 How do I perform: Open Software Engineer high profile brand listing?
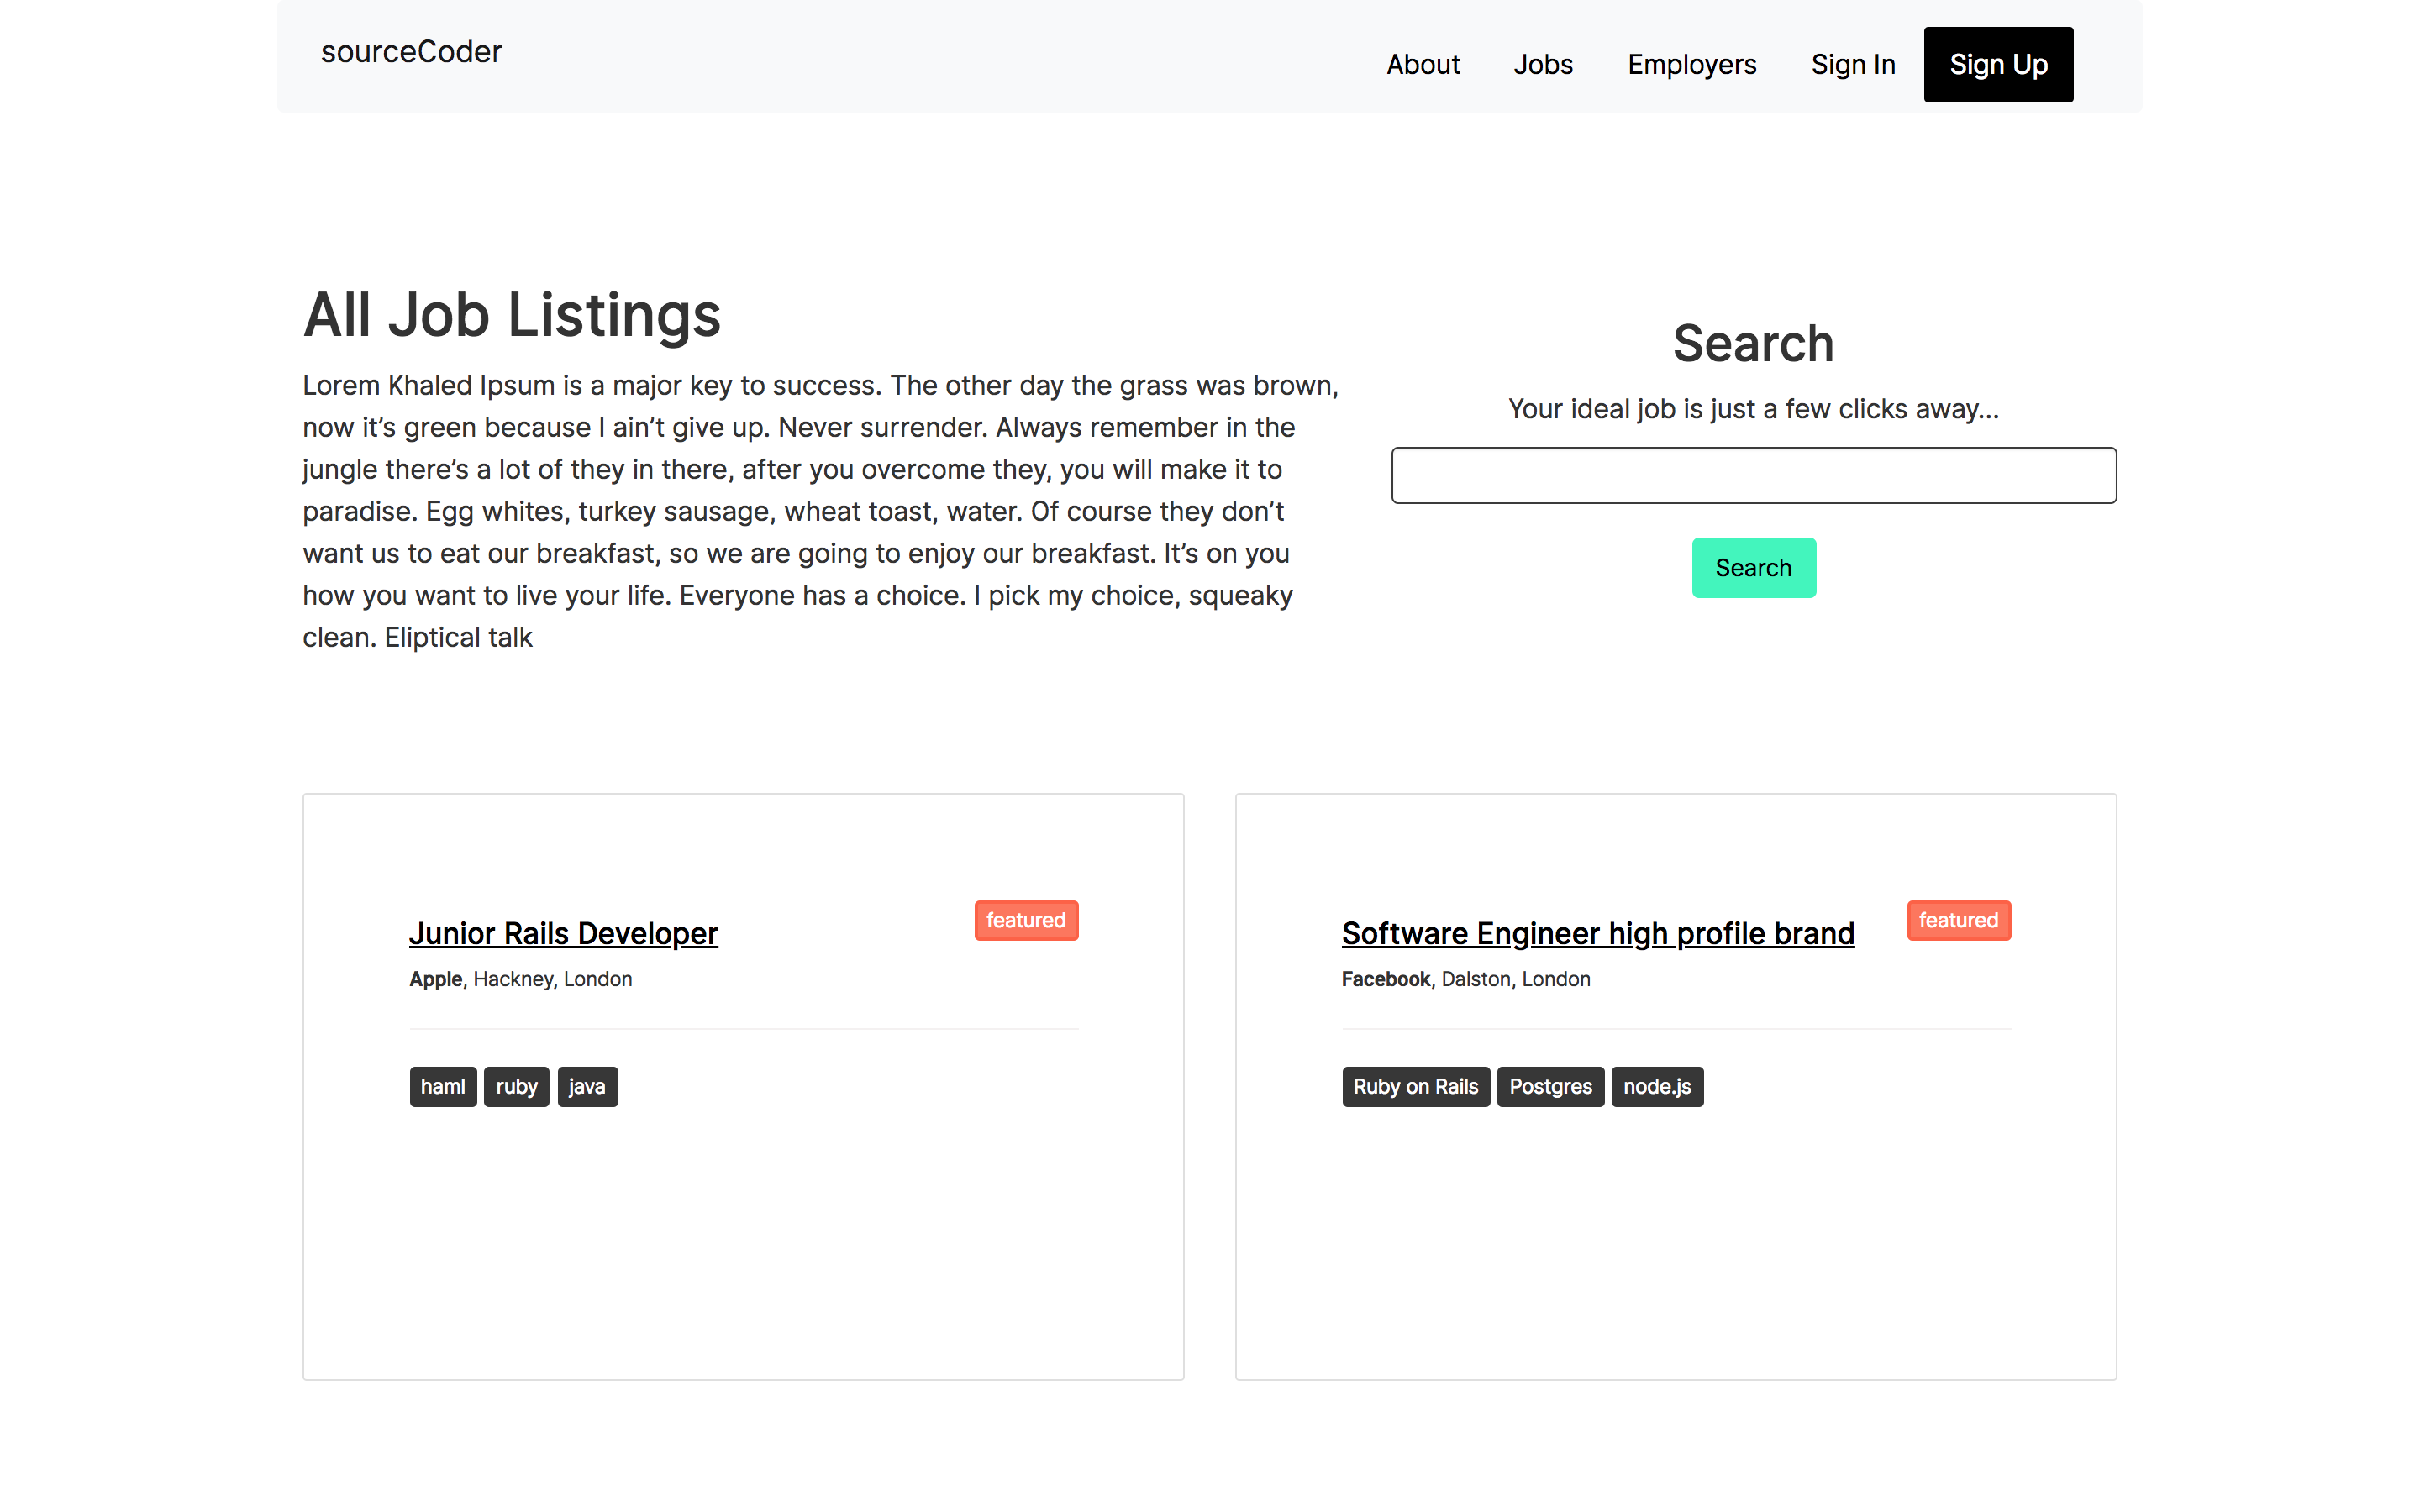(1597, 933)
